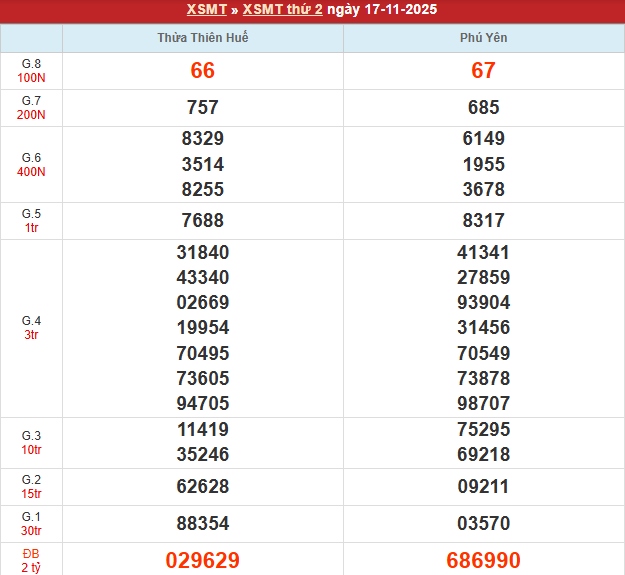
Task: Select the Phú Yên column header
Action: point(483,37)
